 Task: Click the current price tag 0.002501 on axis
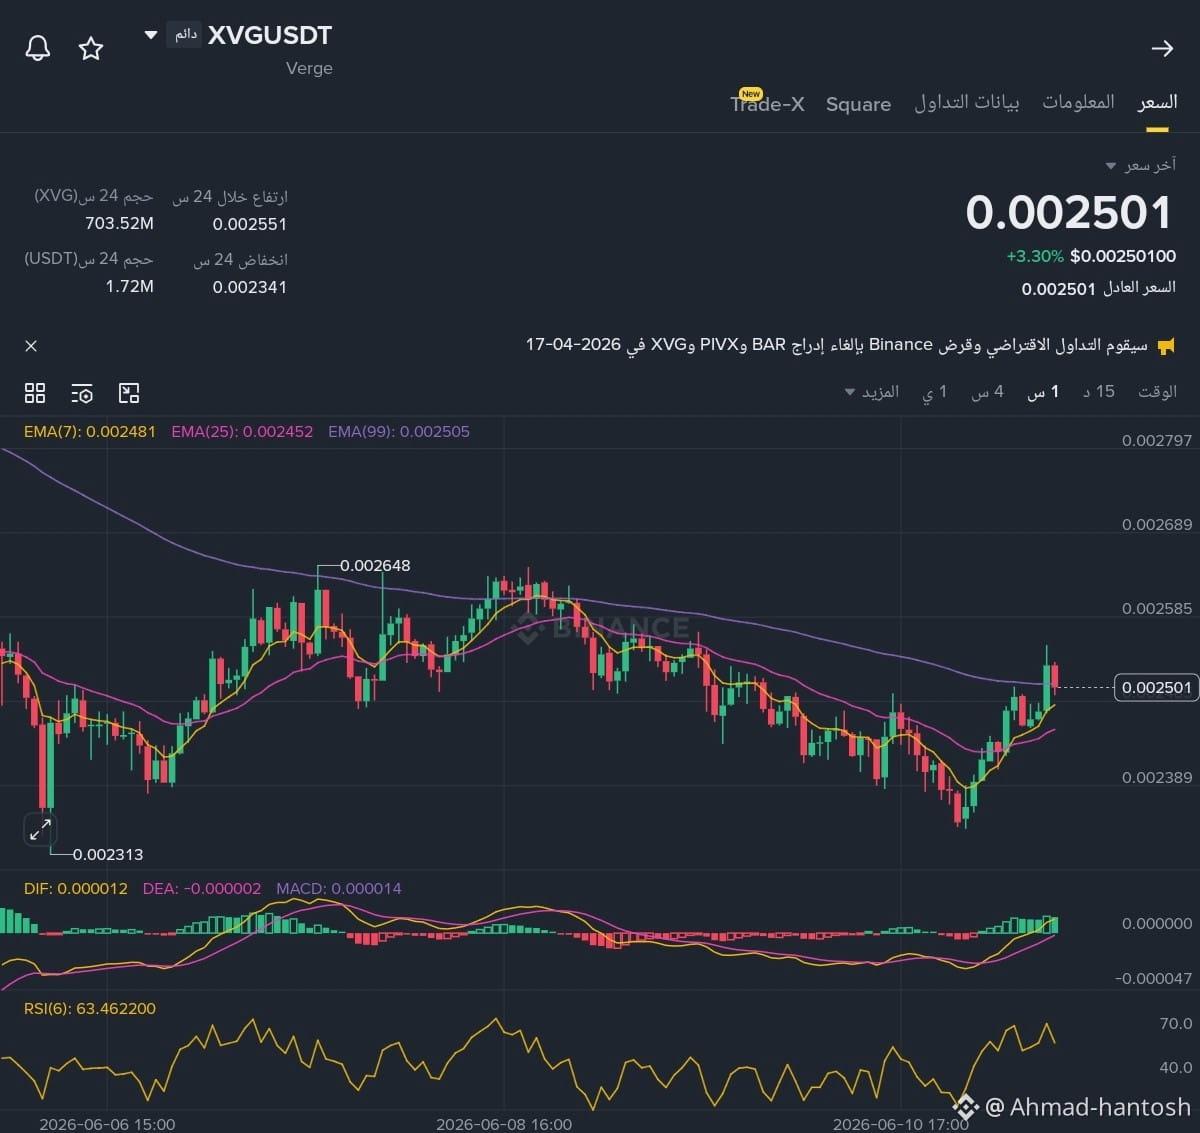pyautogui.click(x=1156, y=687)
